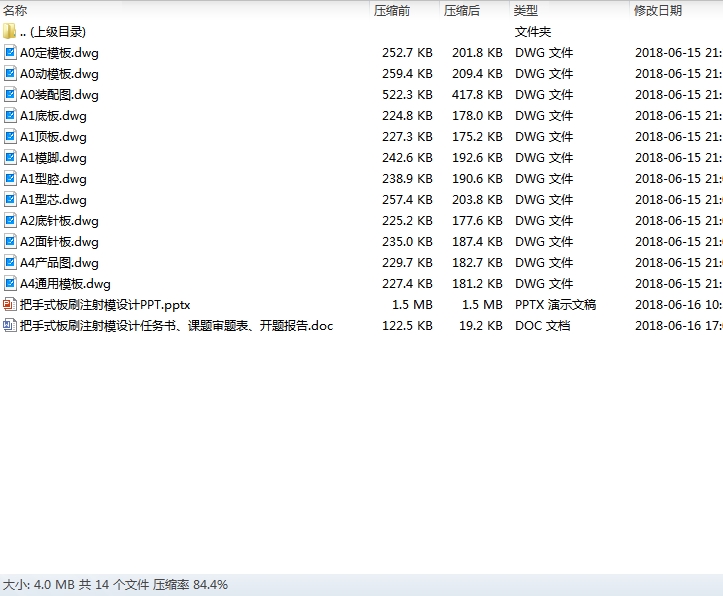
Task: Select the .. (上级目录) entry
Action: click(x=53, y=32)
